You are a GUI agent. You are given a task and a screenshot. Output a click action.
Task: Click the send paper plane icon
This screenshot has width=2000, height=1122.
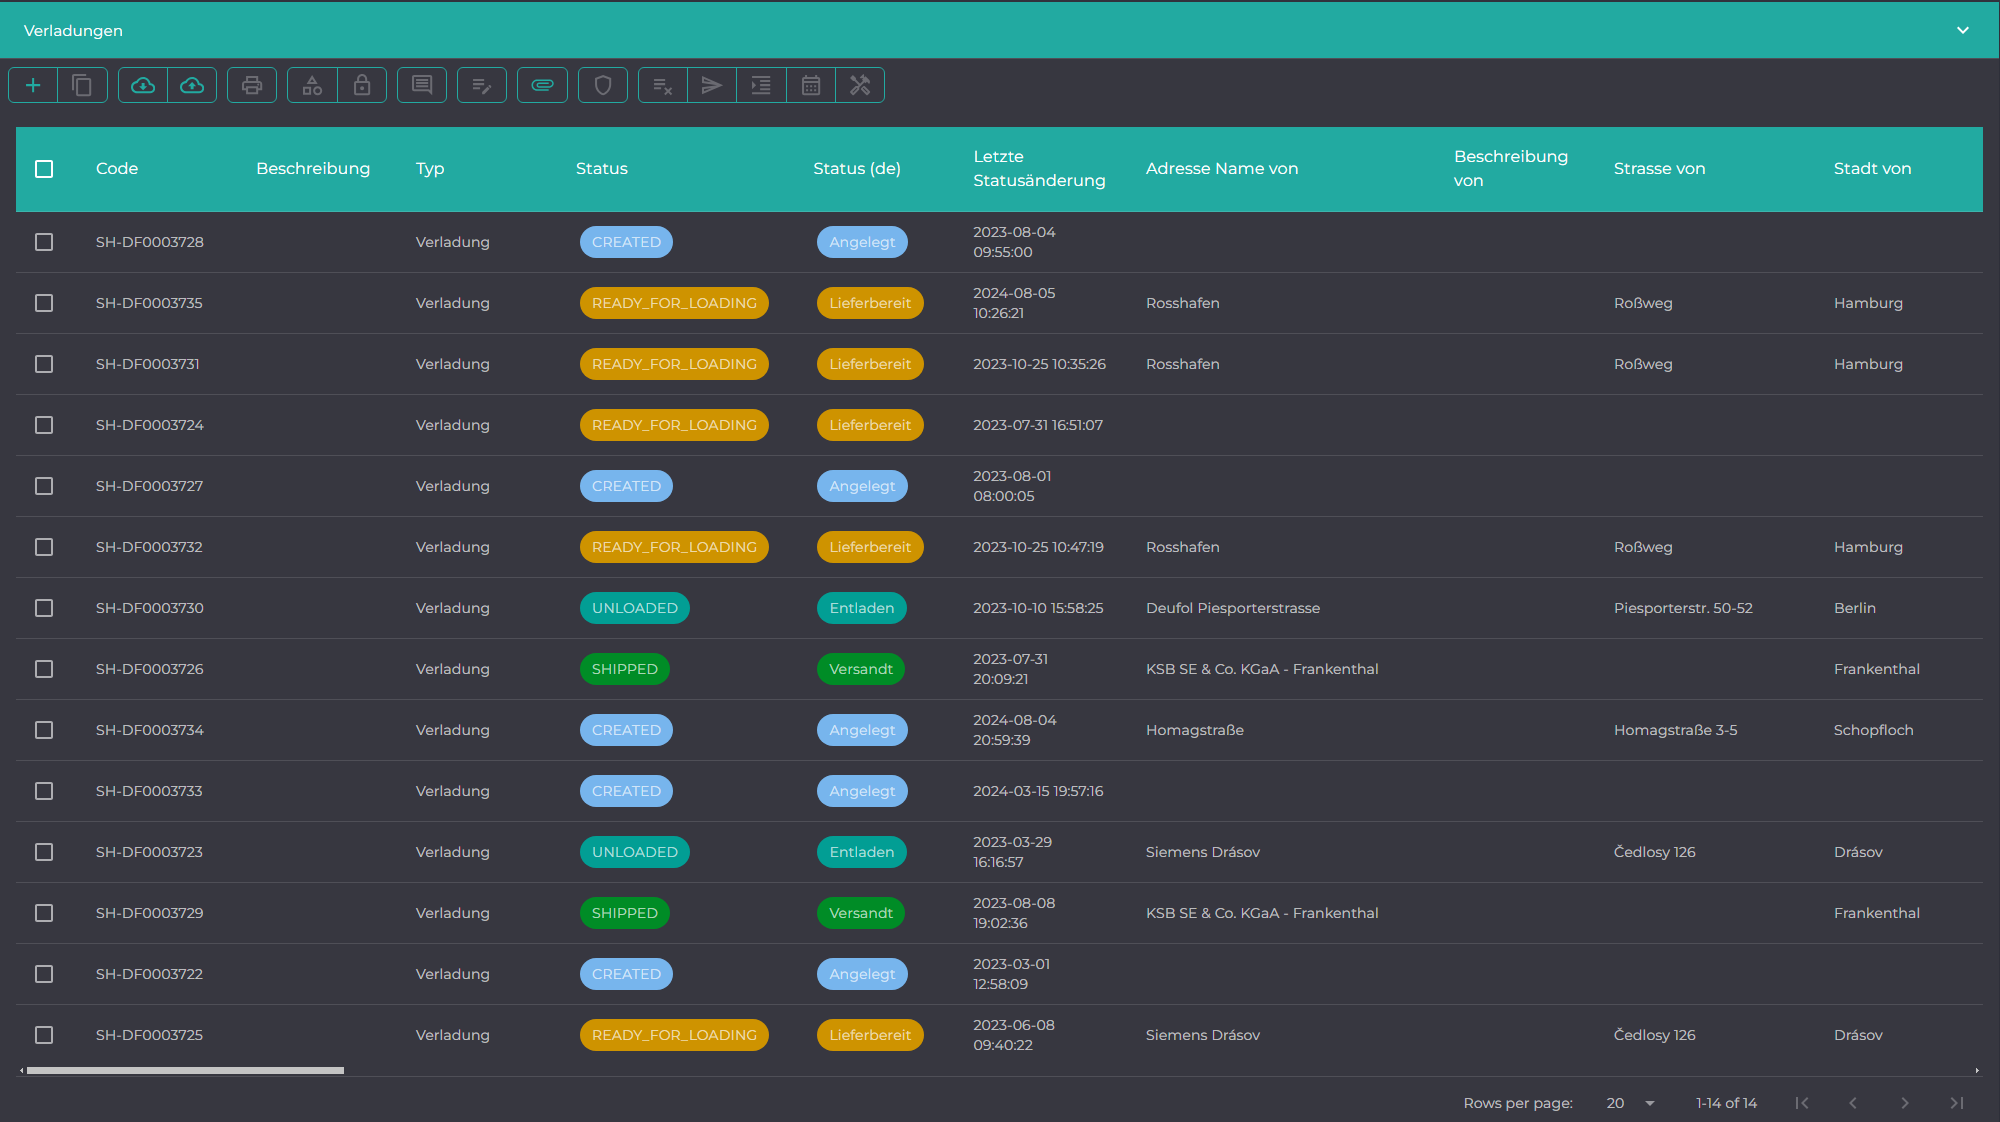coord(712,85)
